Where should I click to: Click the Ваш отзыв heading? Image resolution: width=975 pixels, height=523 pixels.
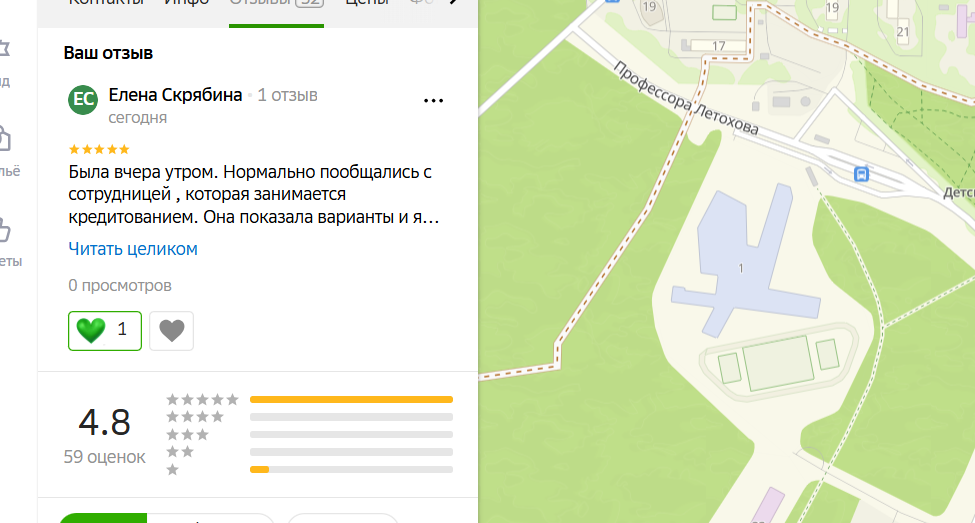108,53
